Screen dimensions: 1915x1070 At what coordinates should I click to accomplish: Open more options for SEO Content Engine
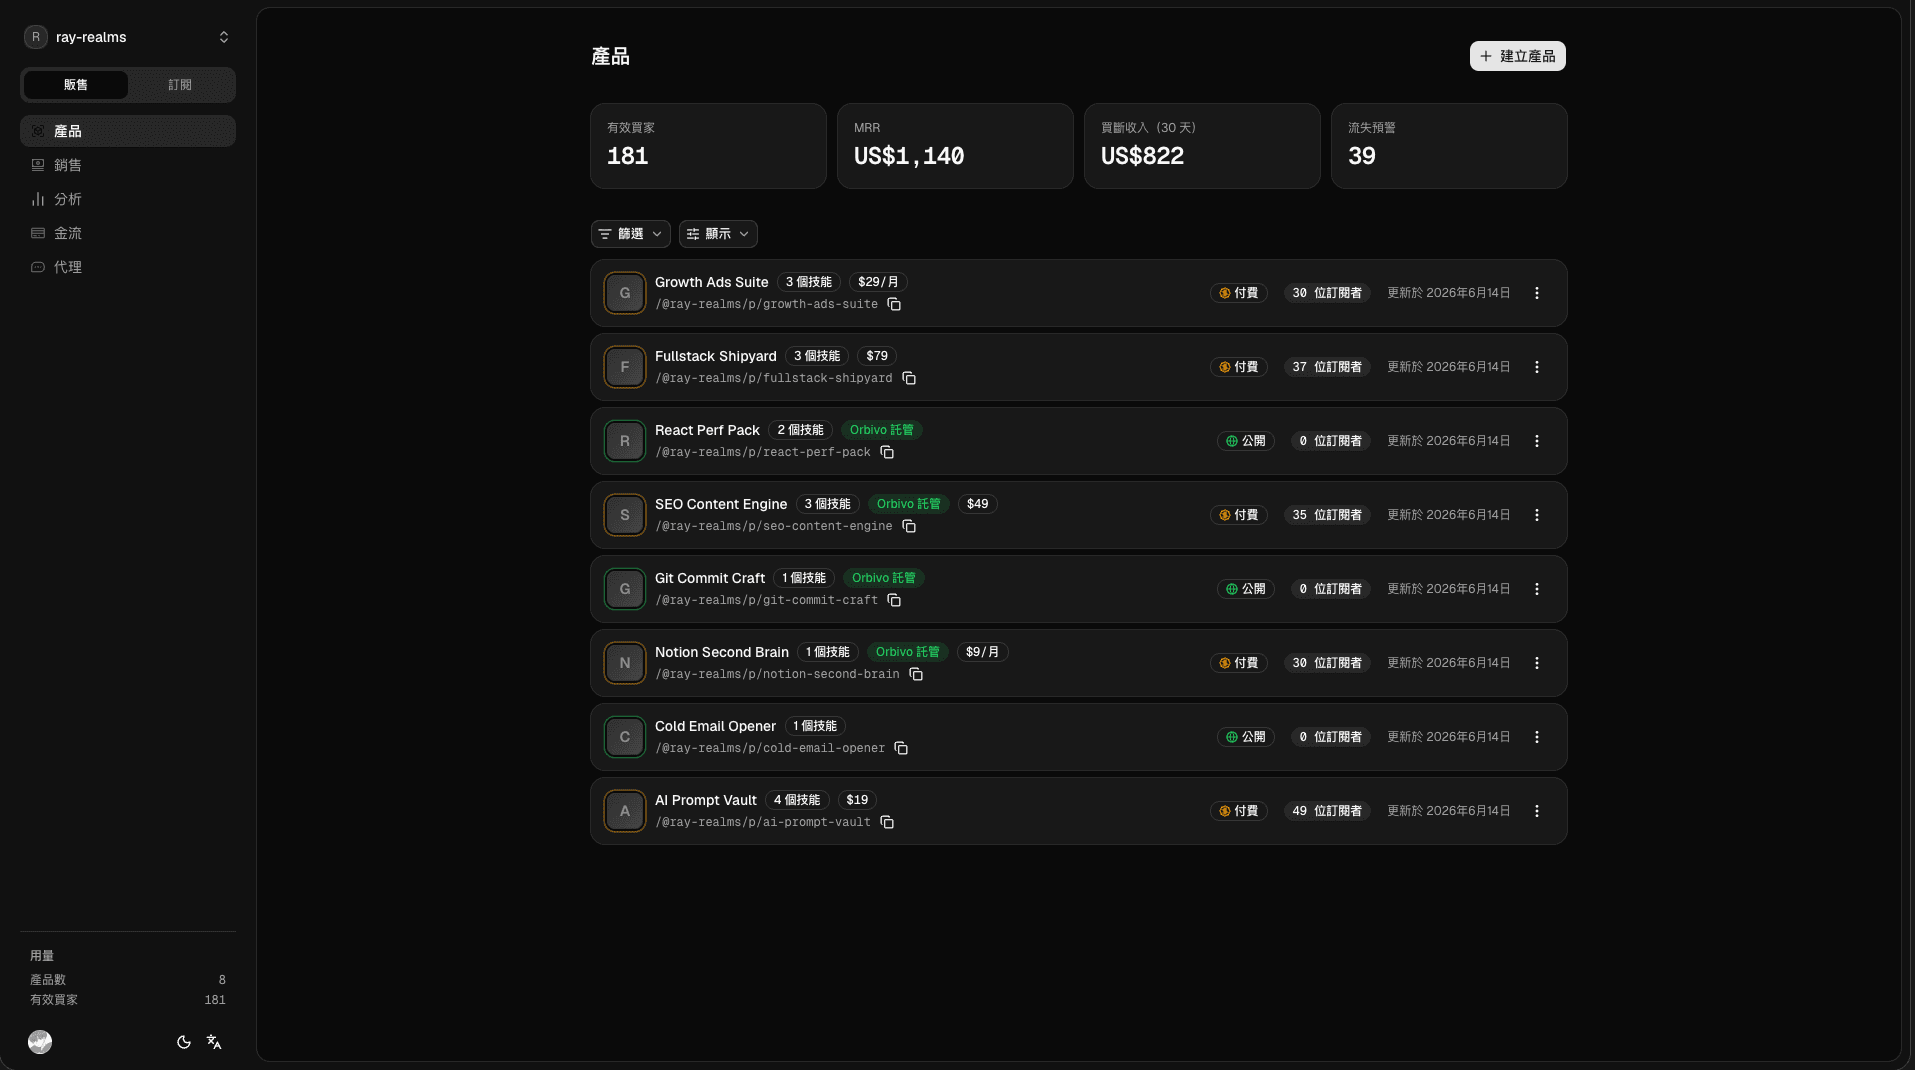[1537, 515]
